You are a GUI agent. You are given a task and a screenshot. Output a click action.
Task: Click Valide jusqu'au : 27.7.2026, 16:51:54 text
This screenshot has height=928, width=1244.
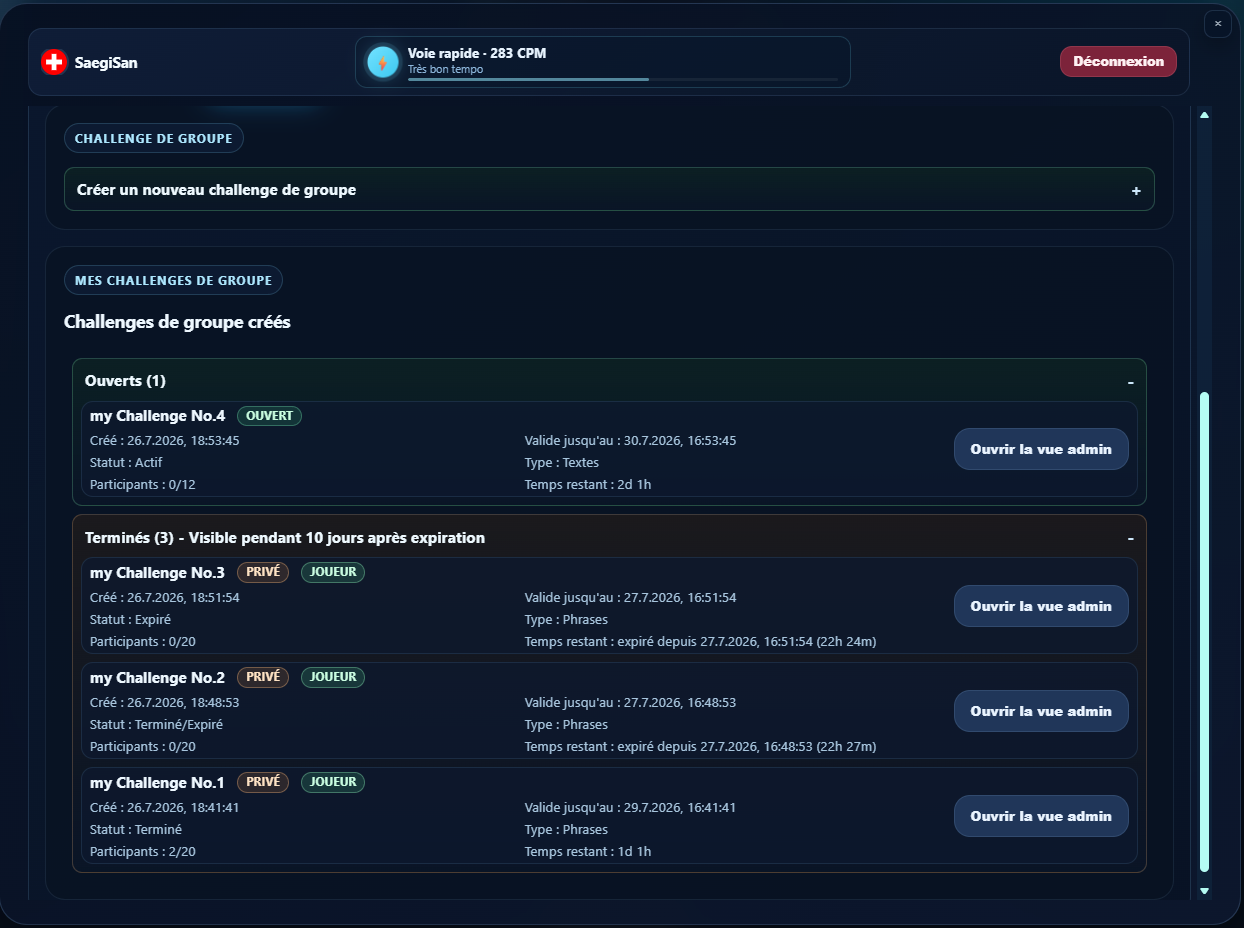pos(630,598)
